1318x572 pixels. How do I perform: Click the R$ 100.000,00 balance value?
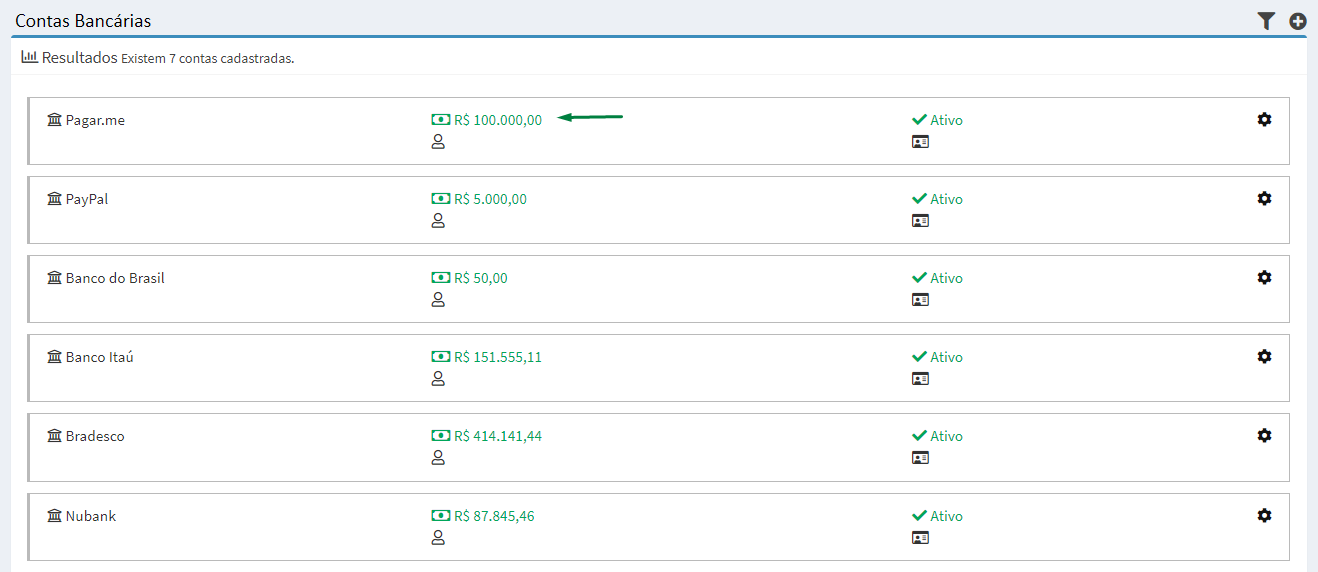pyautogui.click(x=497, y=120)
